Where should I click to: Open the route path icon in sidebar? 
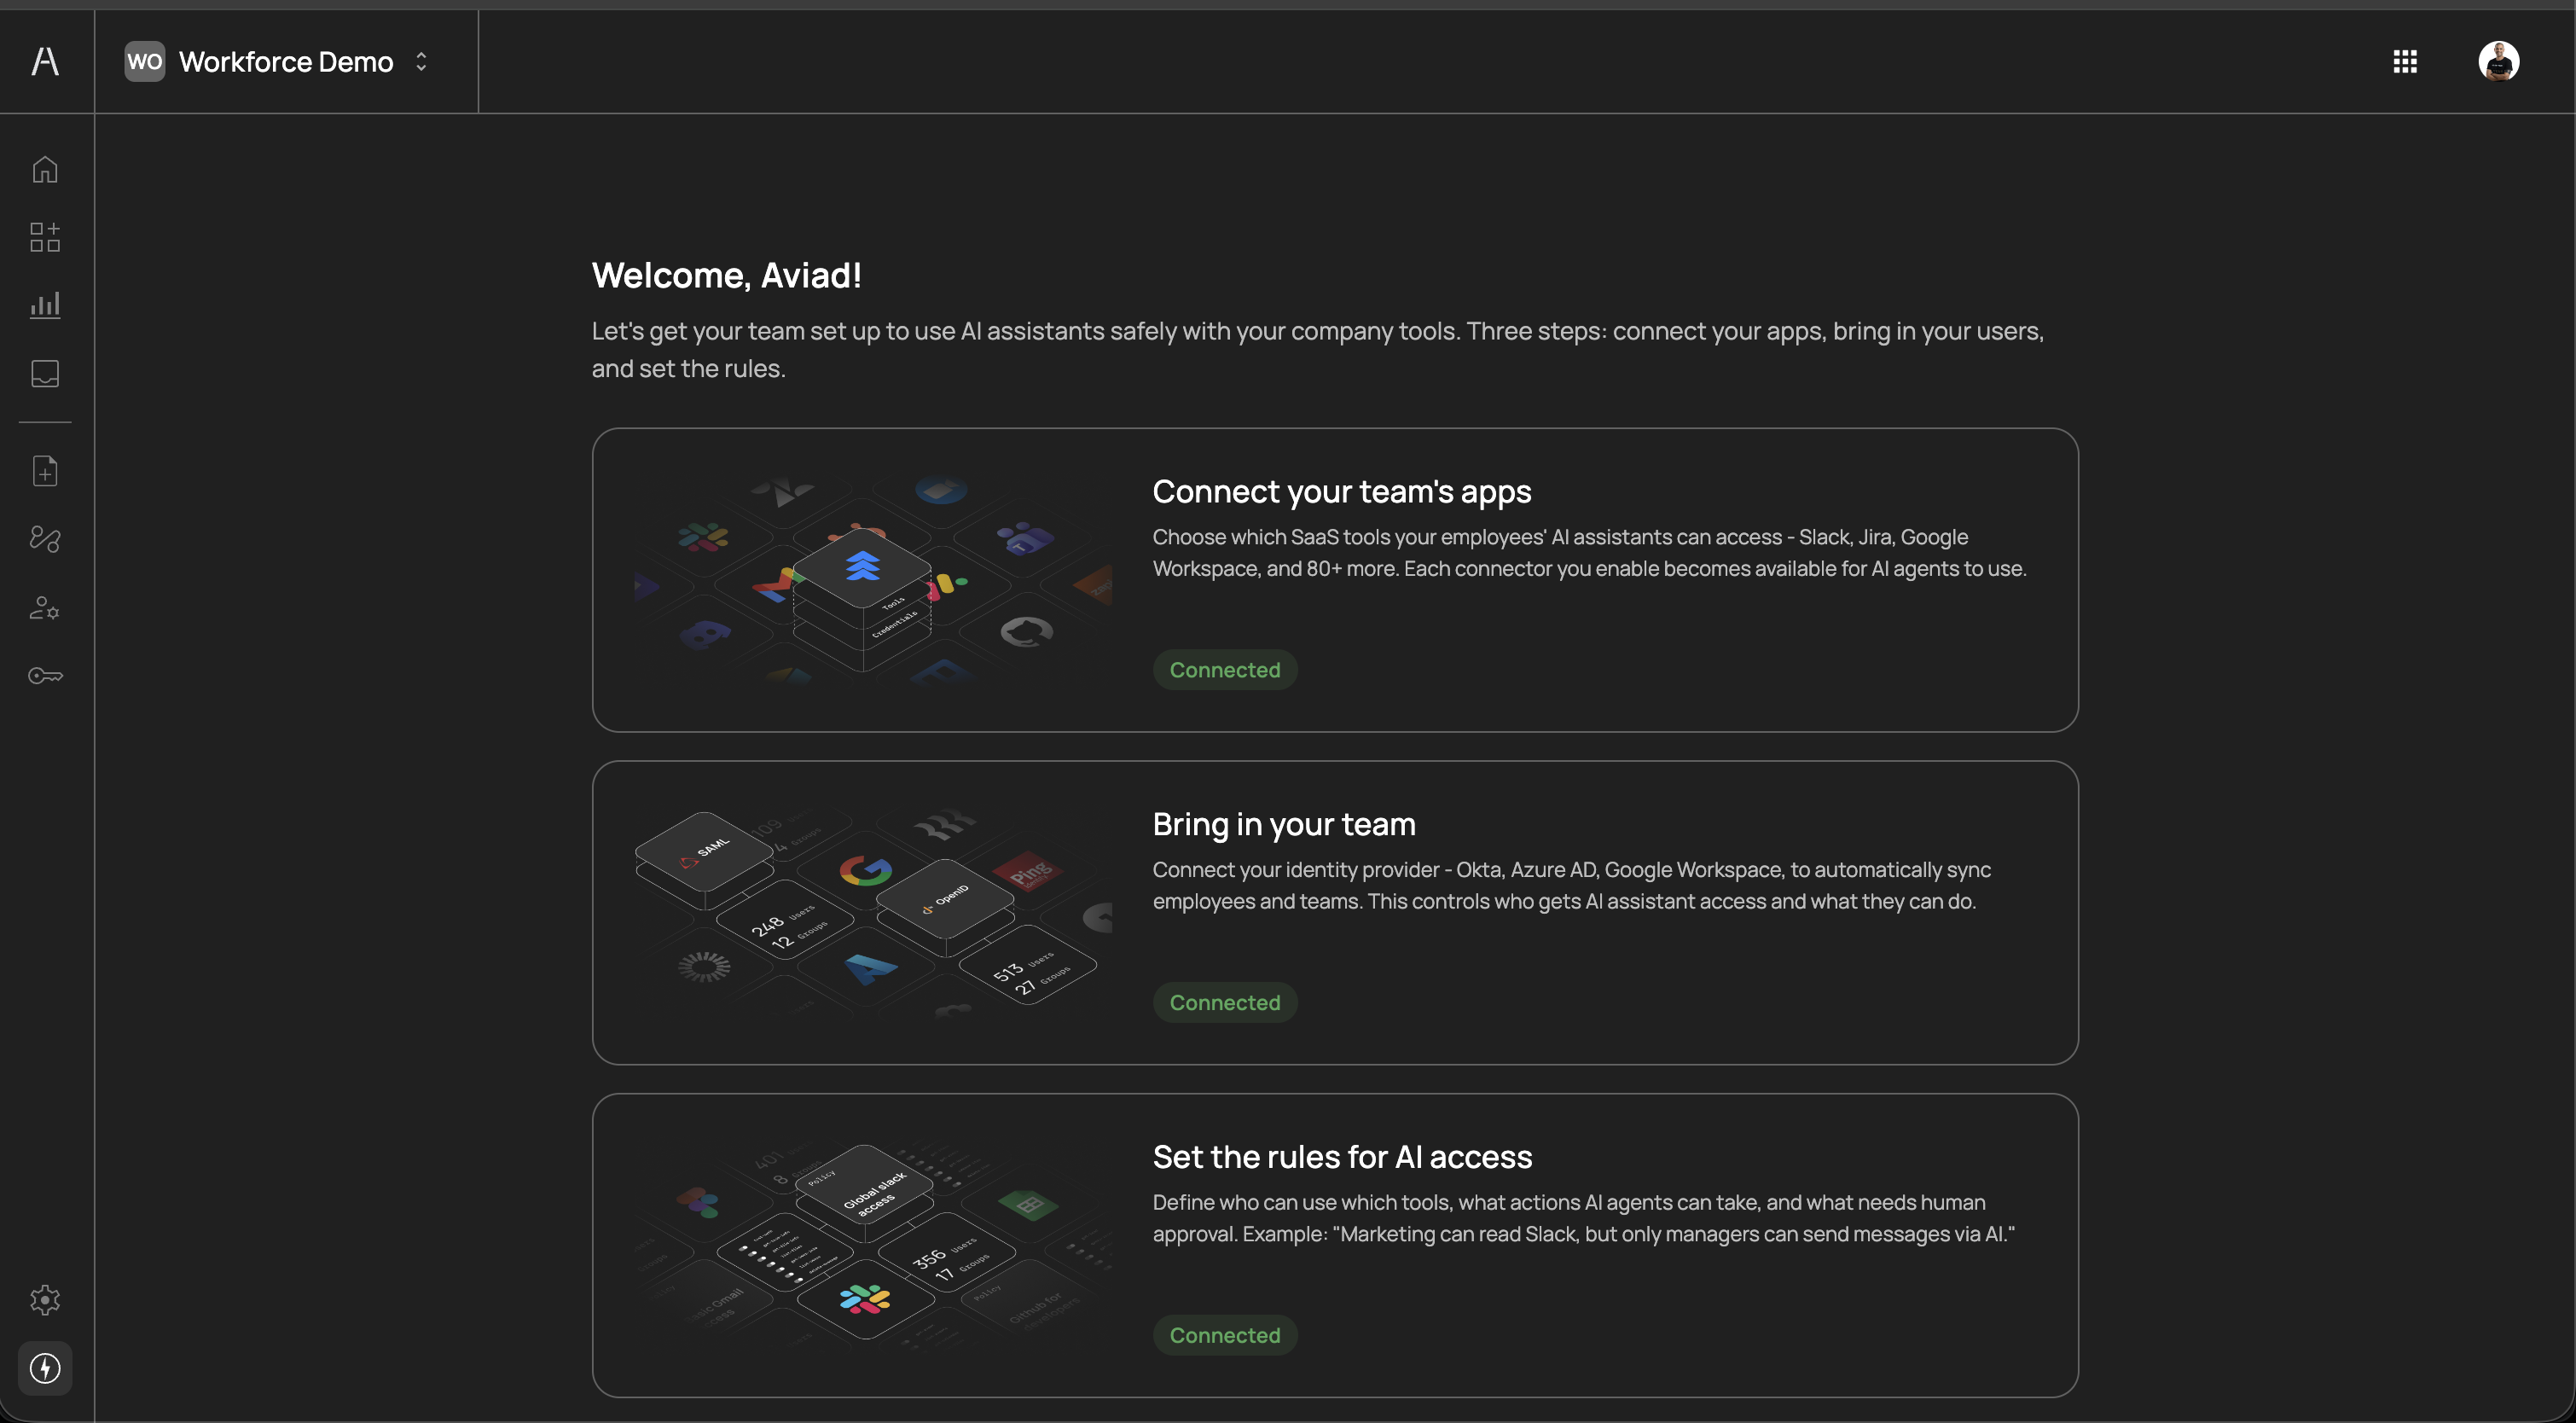tap(45, 539)
